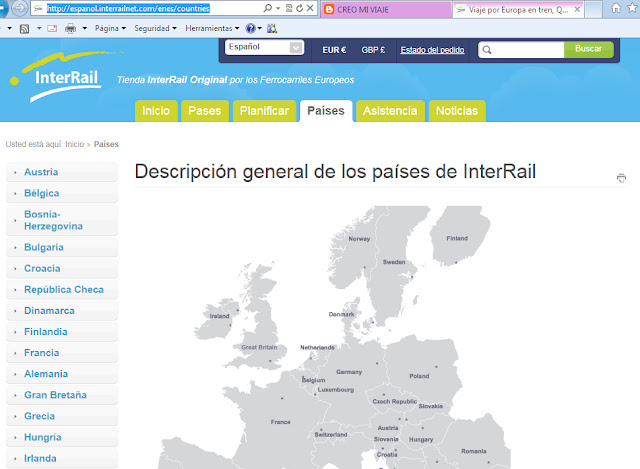Screen dimensions: 640x469
Task: Click the blue Help question mark icon
Action: click(x=250, y=29)
